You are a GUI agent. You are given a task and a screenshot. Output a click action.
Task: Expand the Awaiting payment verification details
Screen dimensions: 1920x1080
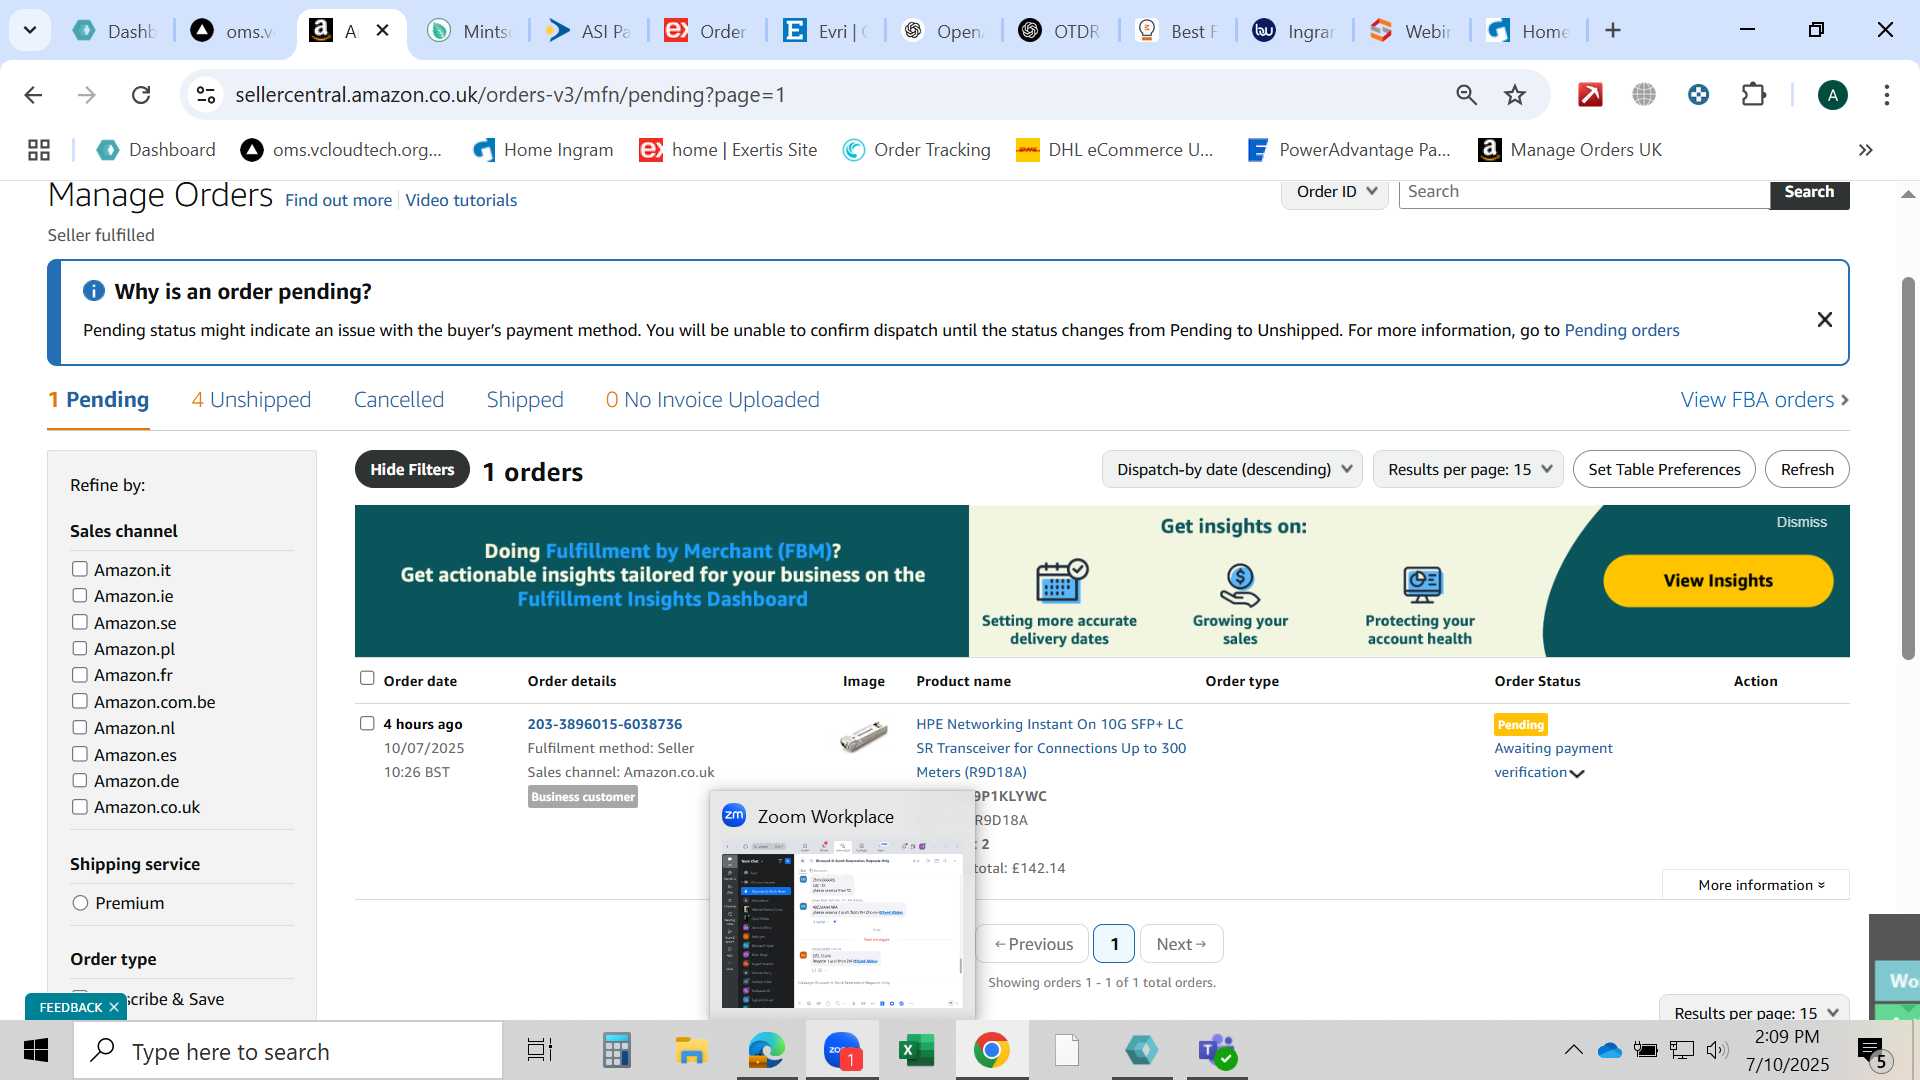click(x=1577, y=773)
